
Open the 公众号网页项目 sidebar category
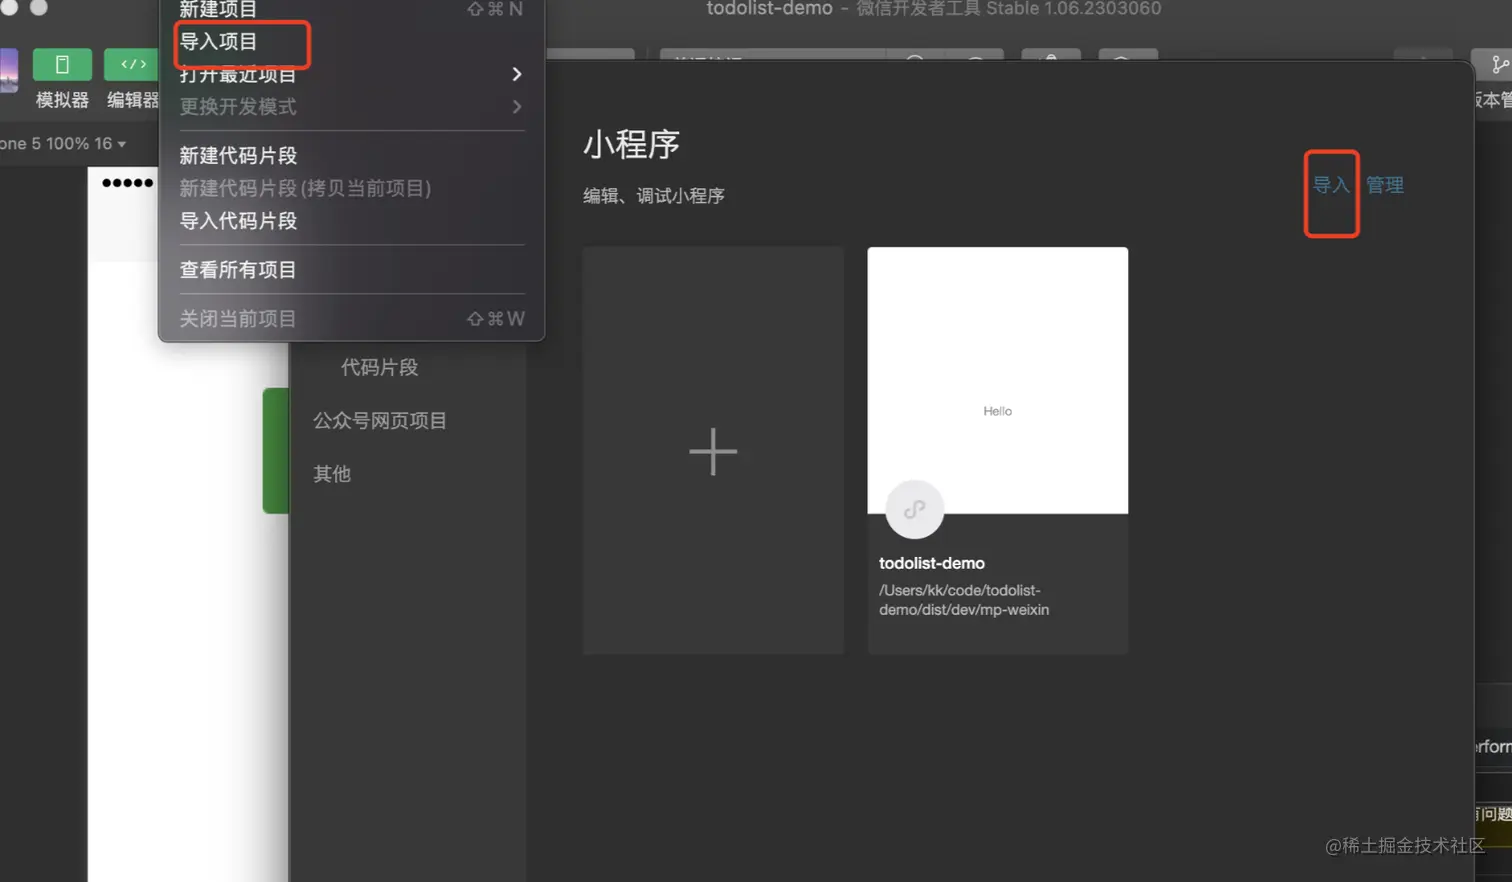[380, 421]
